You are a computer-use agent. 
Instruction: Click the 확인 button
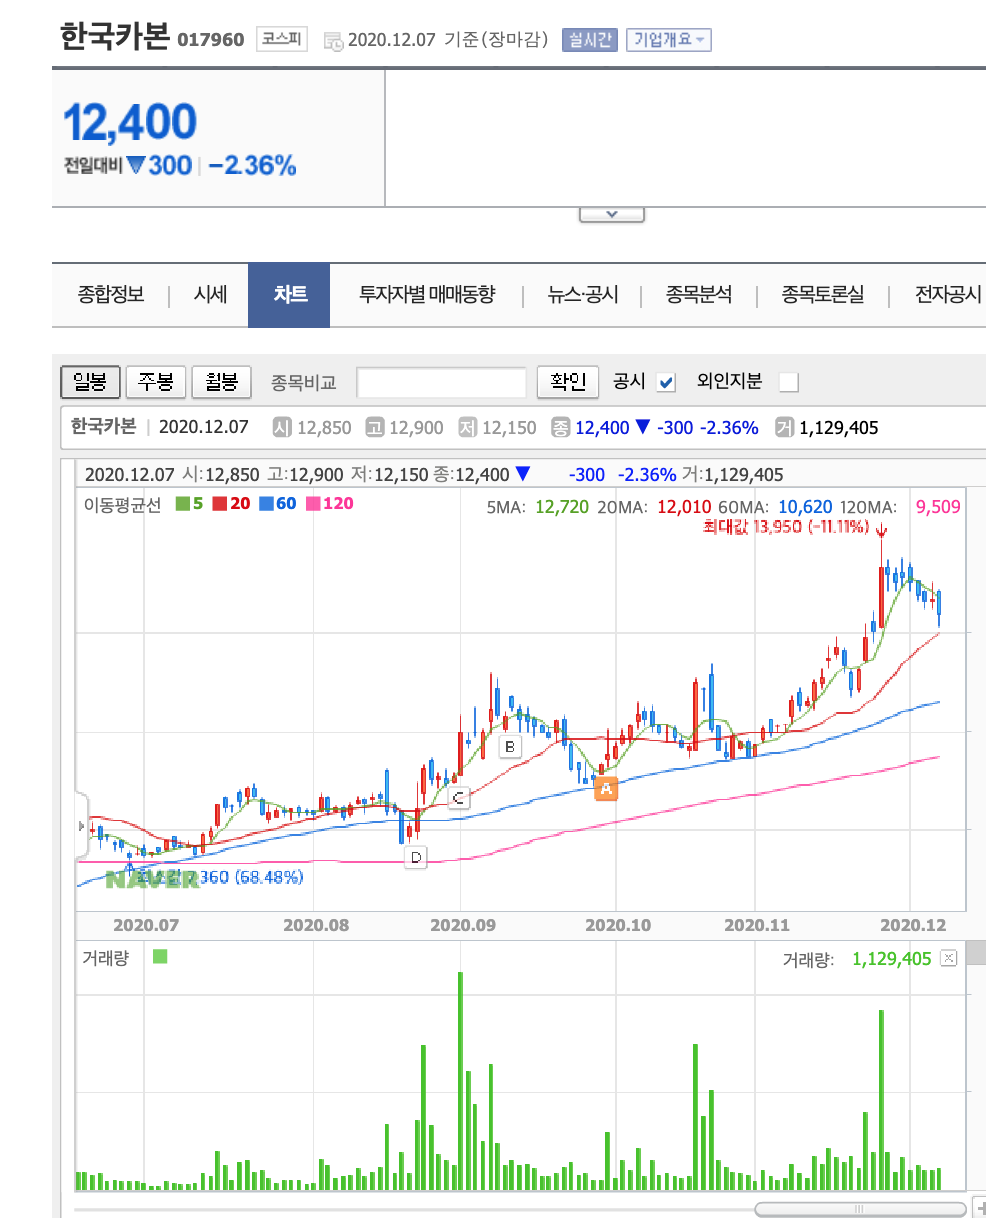(568, 381)
